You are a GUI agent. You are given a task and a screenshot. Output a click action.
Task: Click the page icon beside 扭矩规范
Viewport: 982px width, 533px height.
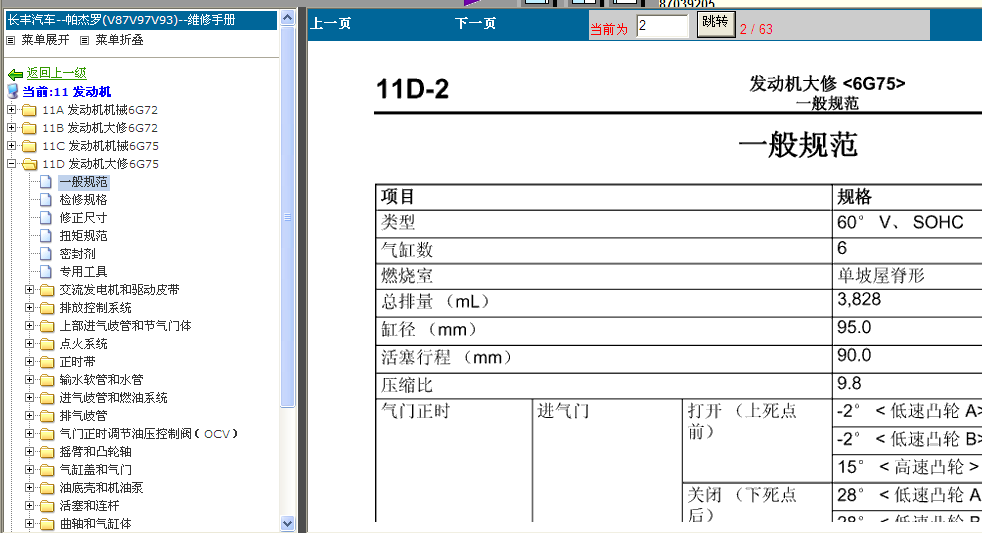point(46,236)
